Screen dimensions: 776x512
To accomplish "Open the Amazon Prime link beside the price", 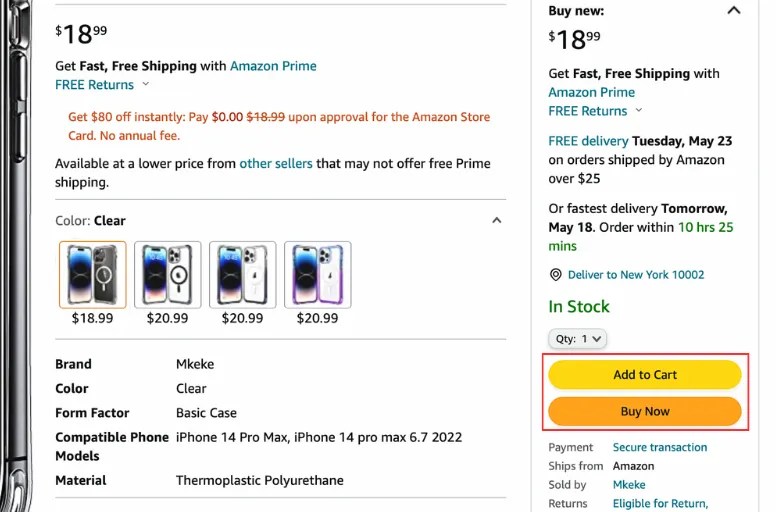I will (273, 66).
